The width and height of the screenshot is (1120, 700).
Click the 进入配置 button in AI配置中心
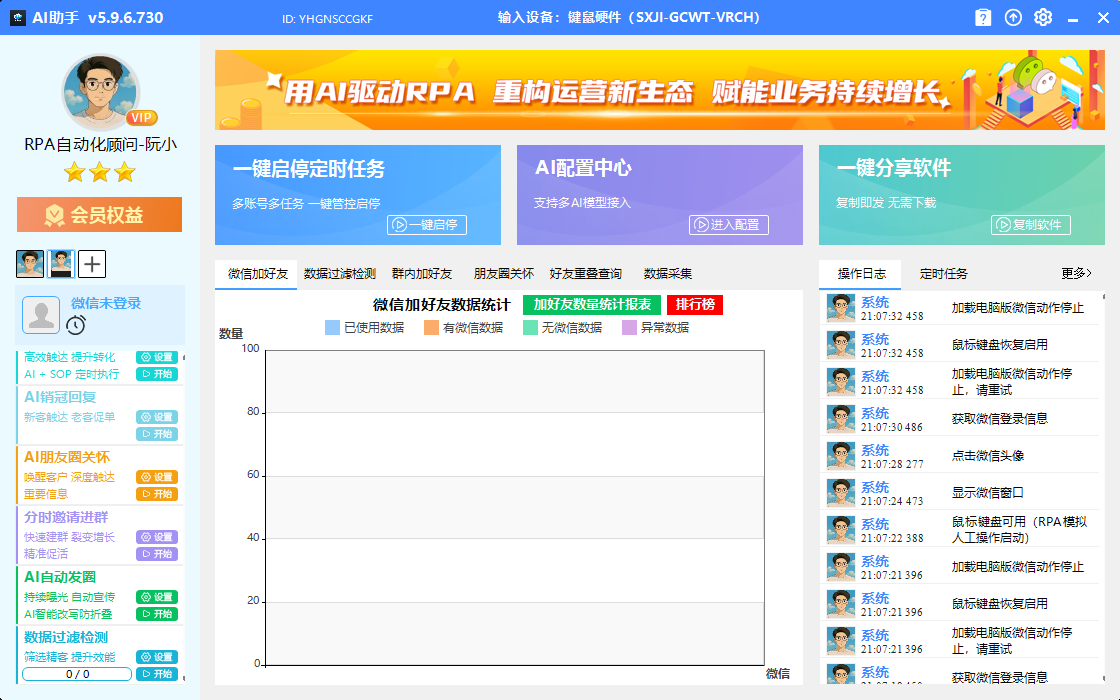coord(729,225)
